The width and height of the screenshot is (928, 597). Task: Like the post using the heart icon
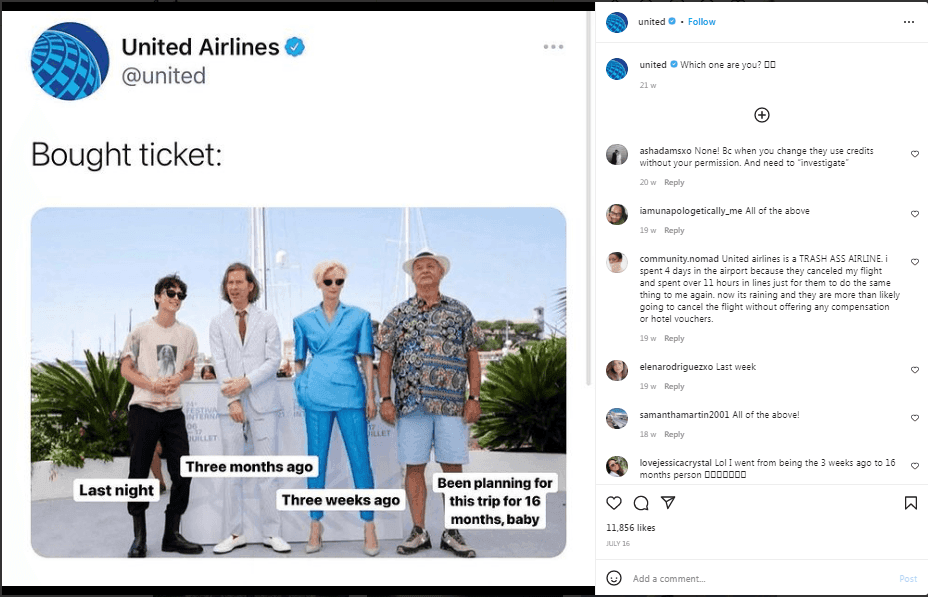coord(614,503)
